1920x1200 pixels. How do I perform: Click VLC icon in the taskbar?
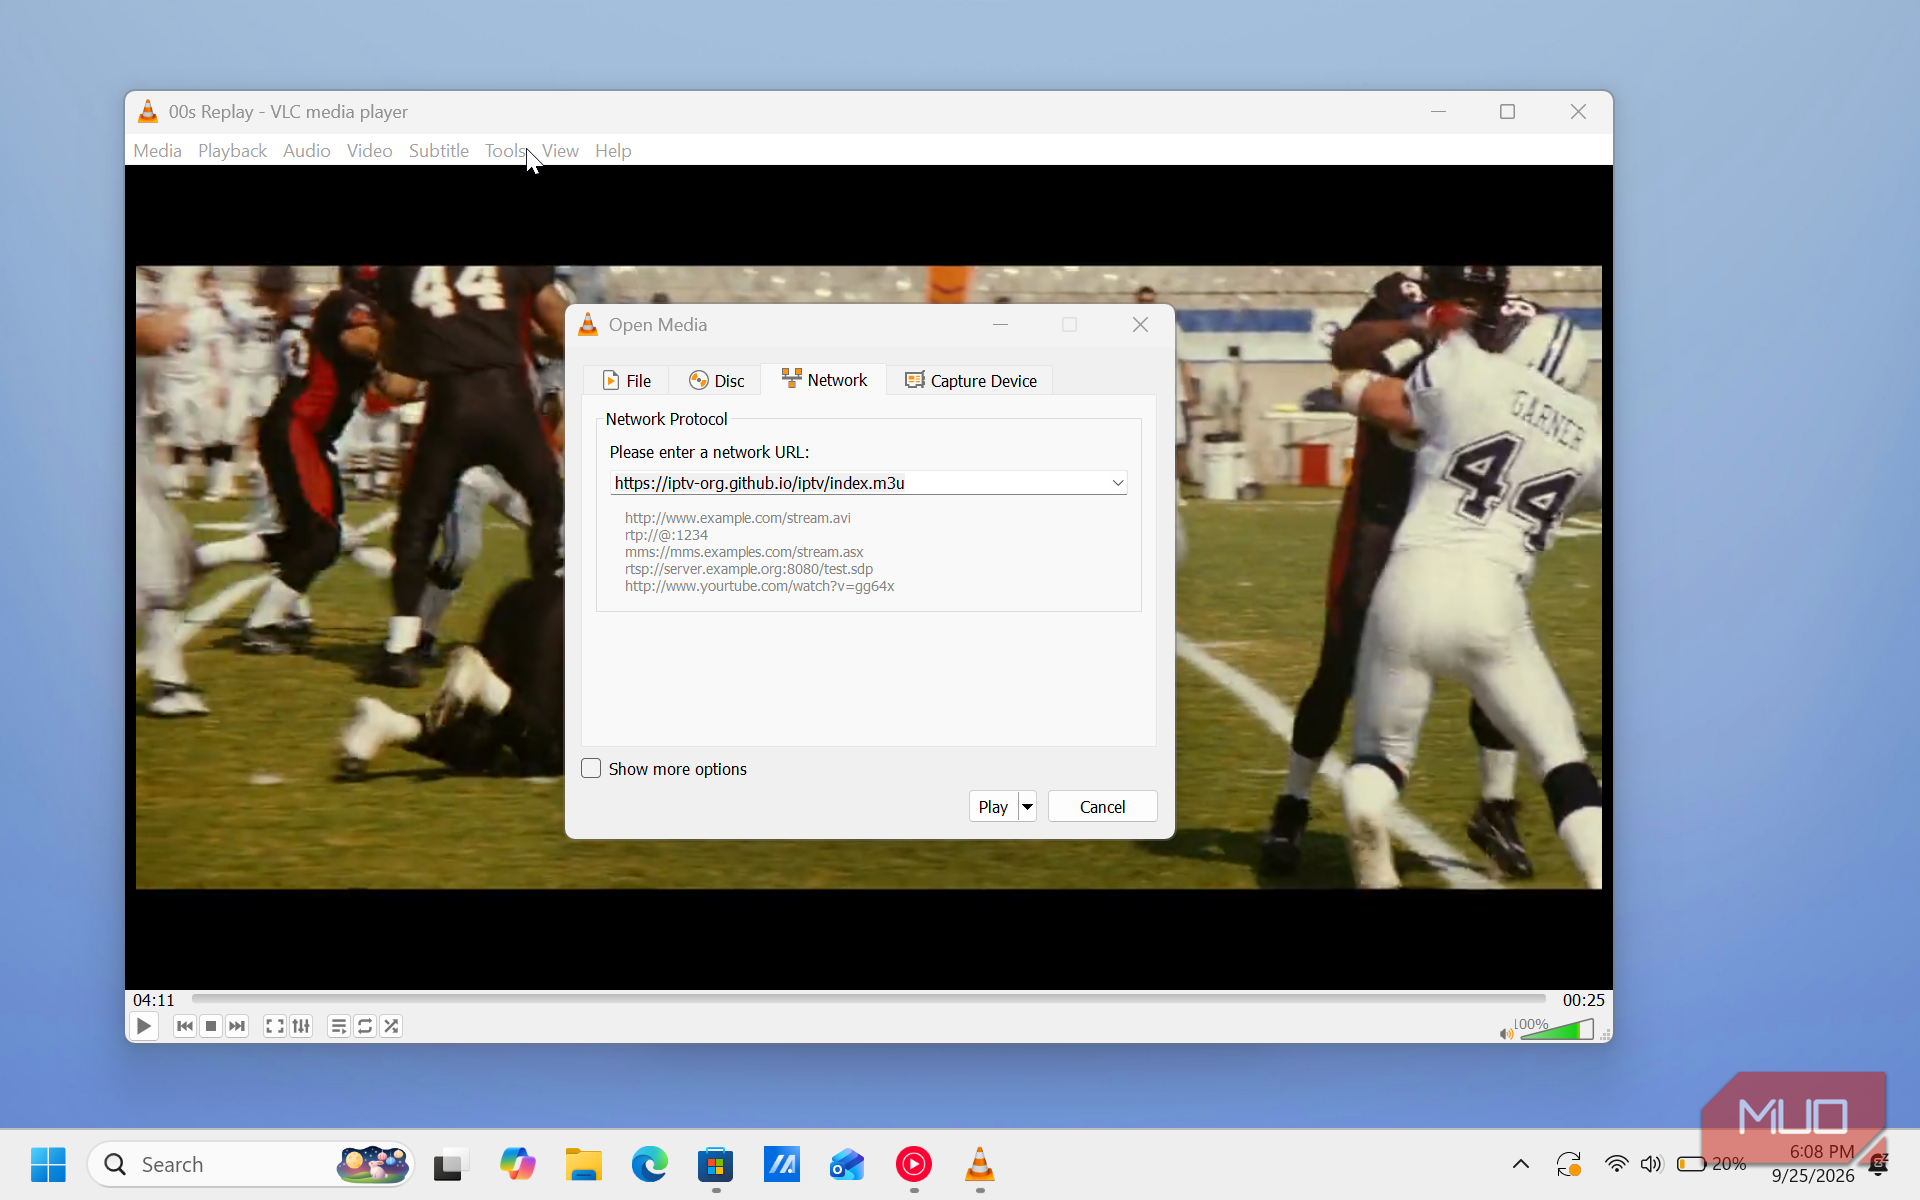pyautogui.click(x=979, y=1164)
